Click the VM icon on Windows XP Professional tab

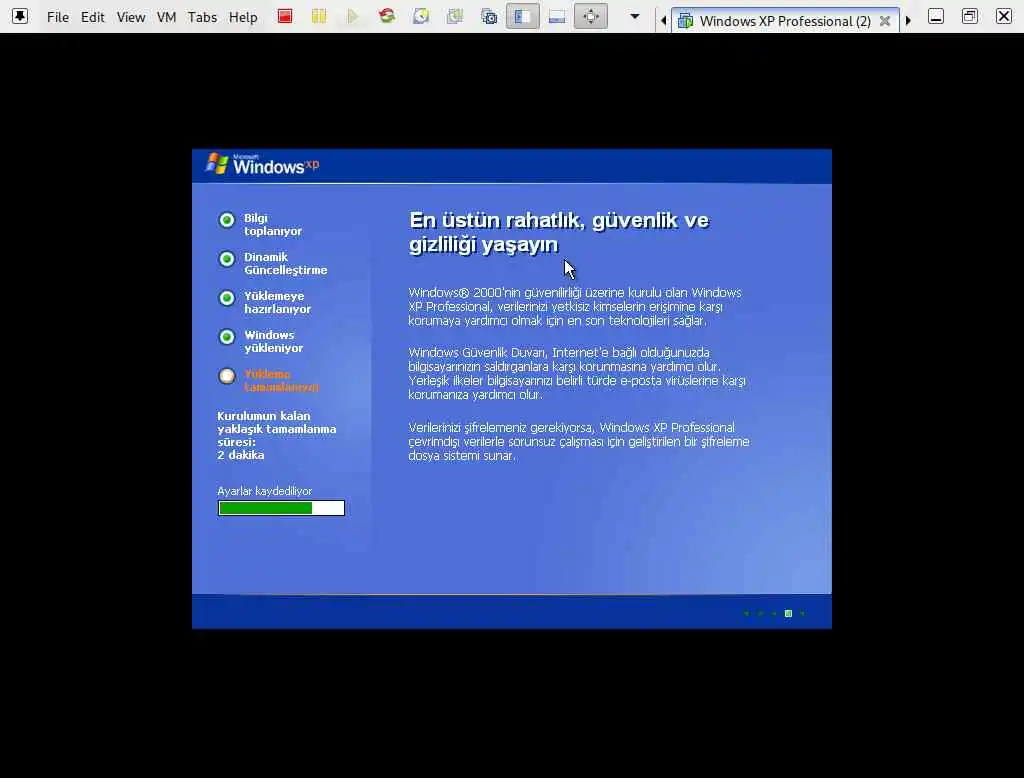click(685, 21)
